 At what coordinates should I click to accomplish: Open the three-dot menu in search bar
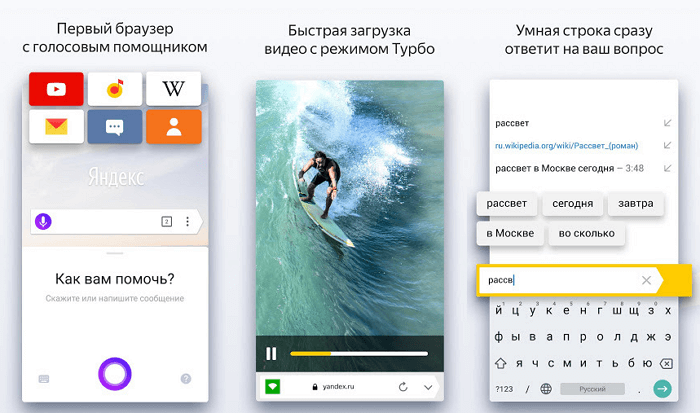pyautogui.click(x=187, y=221)
